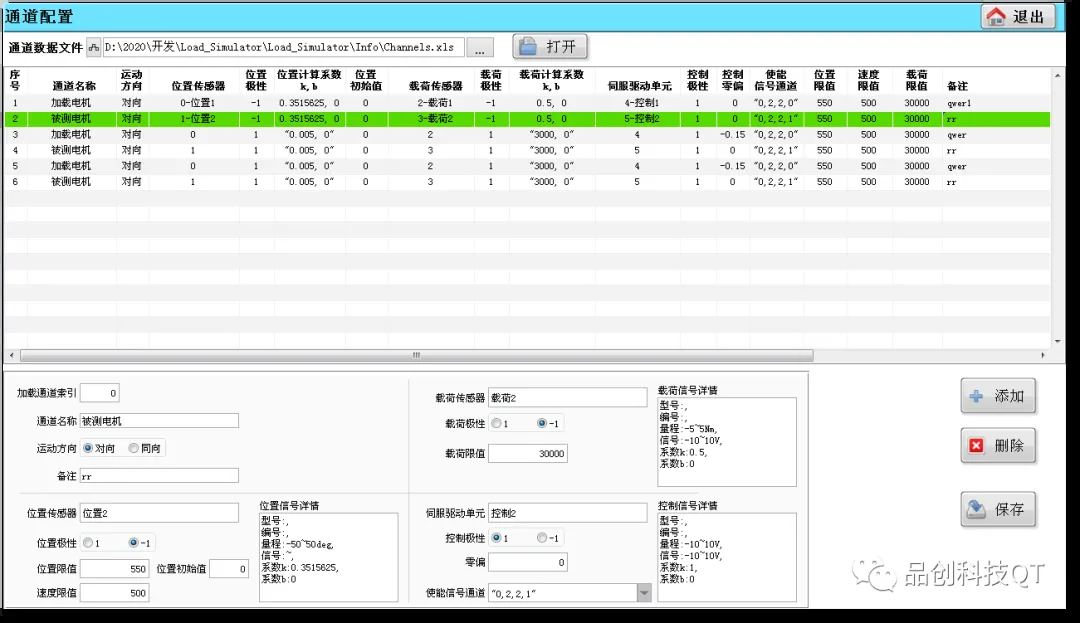This screenshot has height=623, width=1080.
Task: Select 同向 for 运动方向
Action: click(x=134, y=448)
